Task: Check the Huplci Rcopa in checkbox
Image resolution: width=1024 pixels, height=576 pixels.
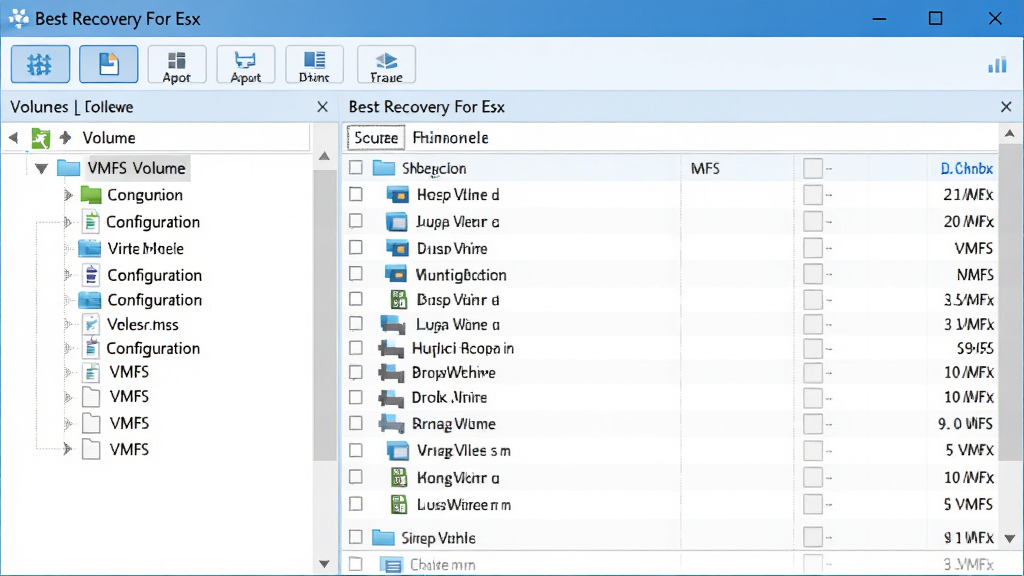Action: (x=355, y=347)
